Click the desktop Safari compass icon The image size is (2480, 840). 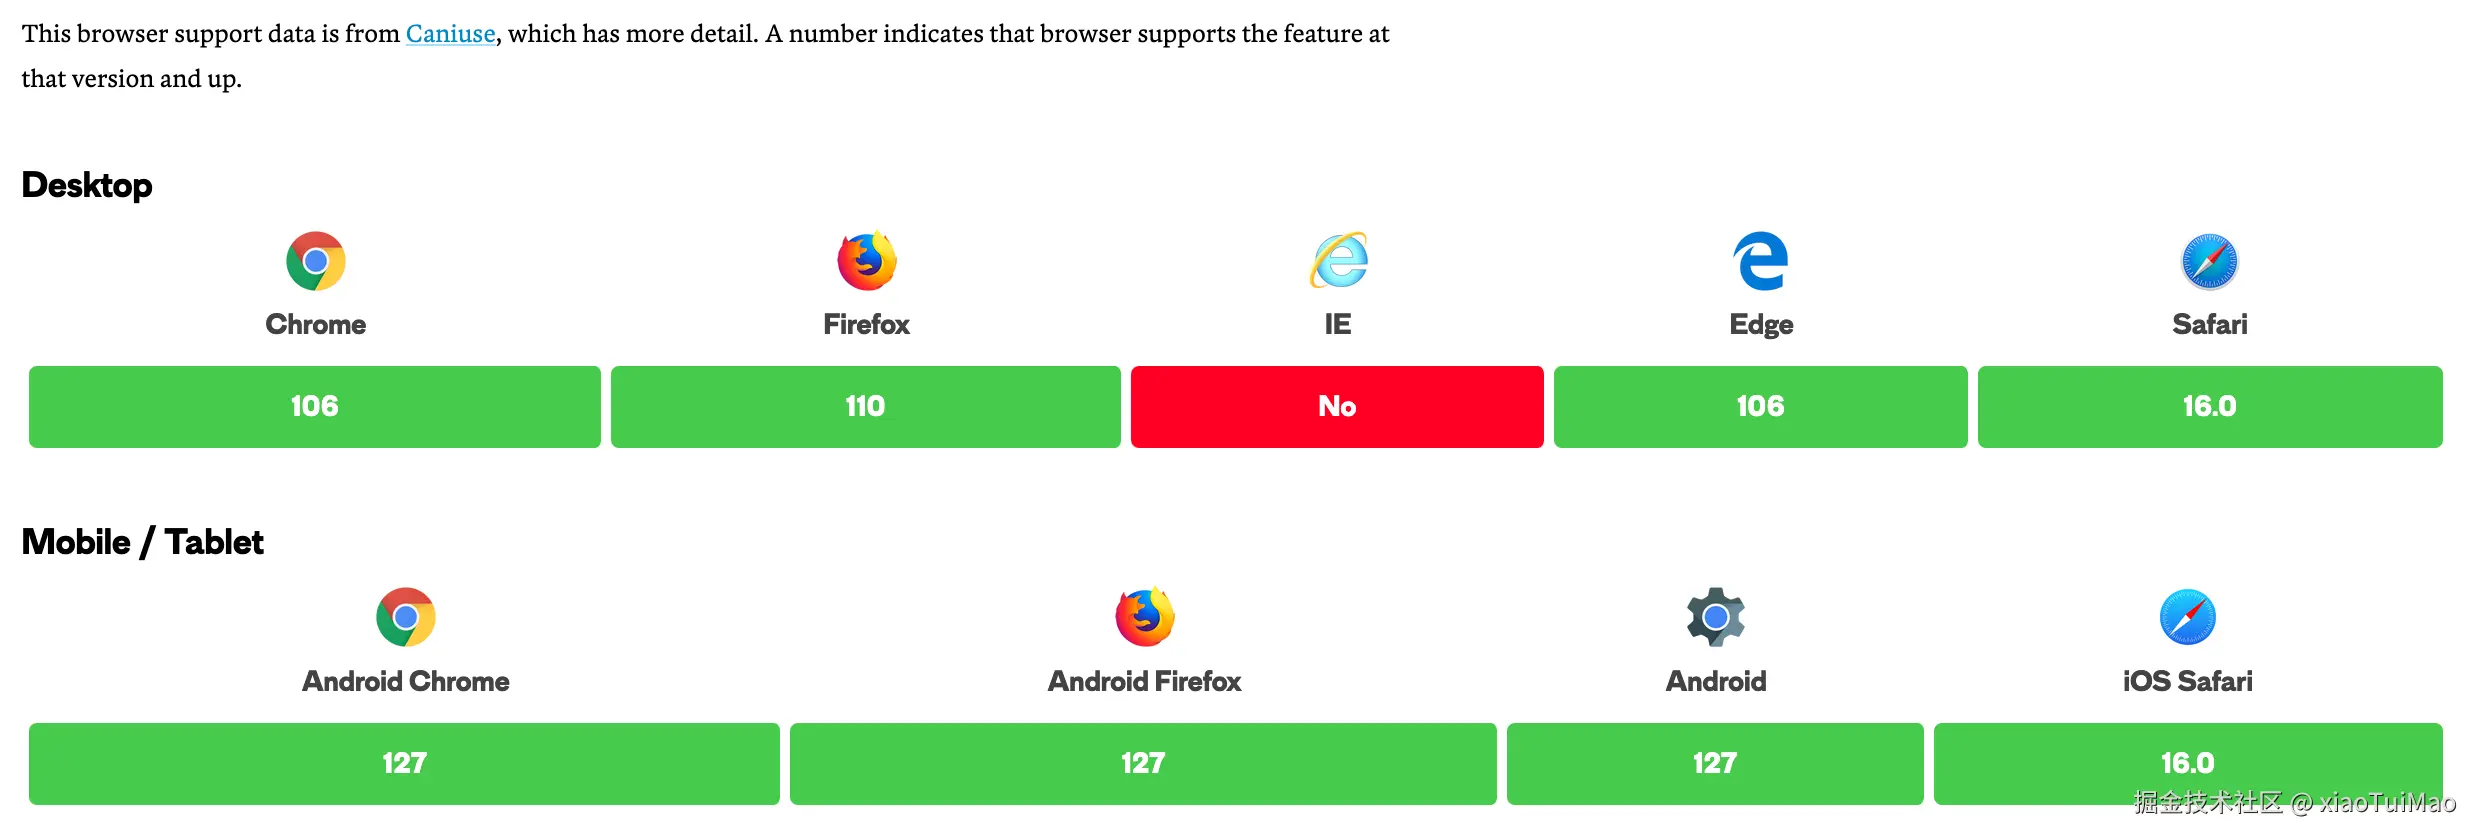pos(2210,261)
